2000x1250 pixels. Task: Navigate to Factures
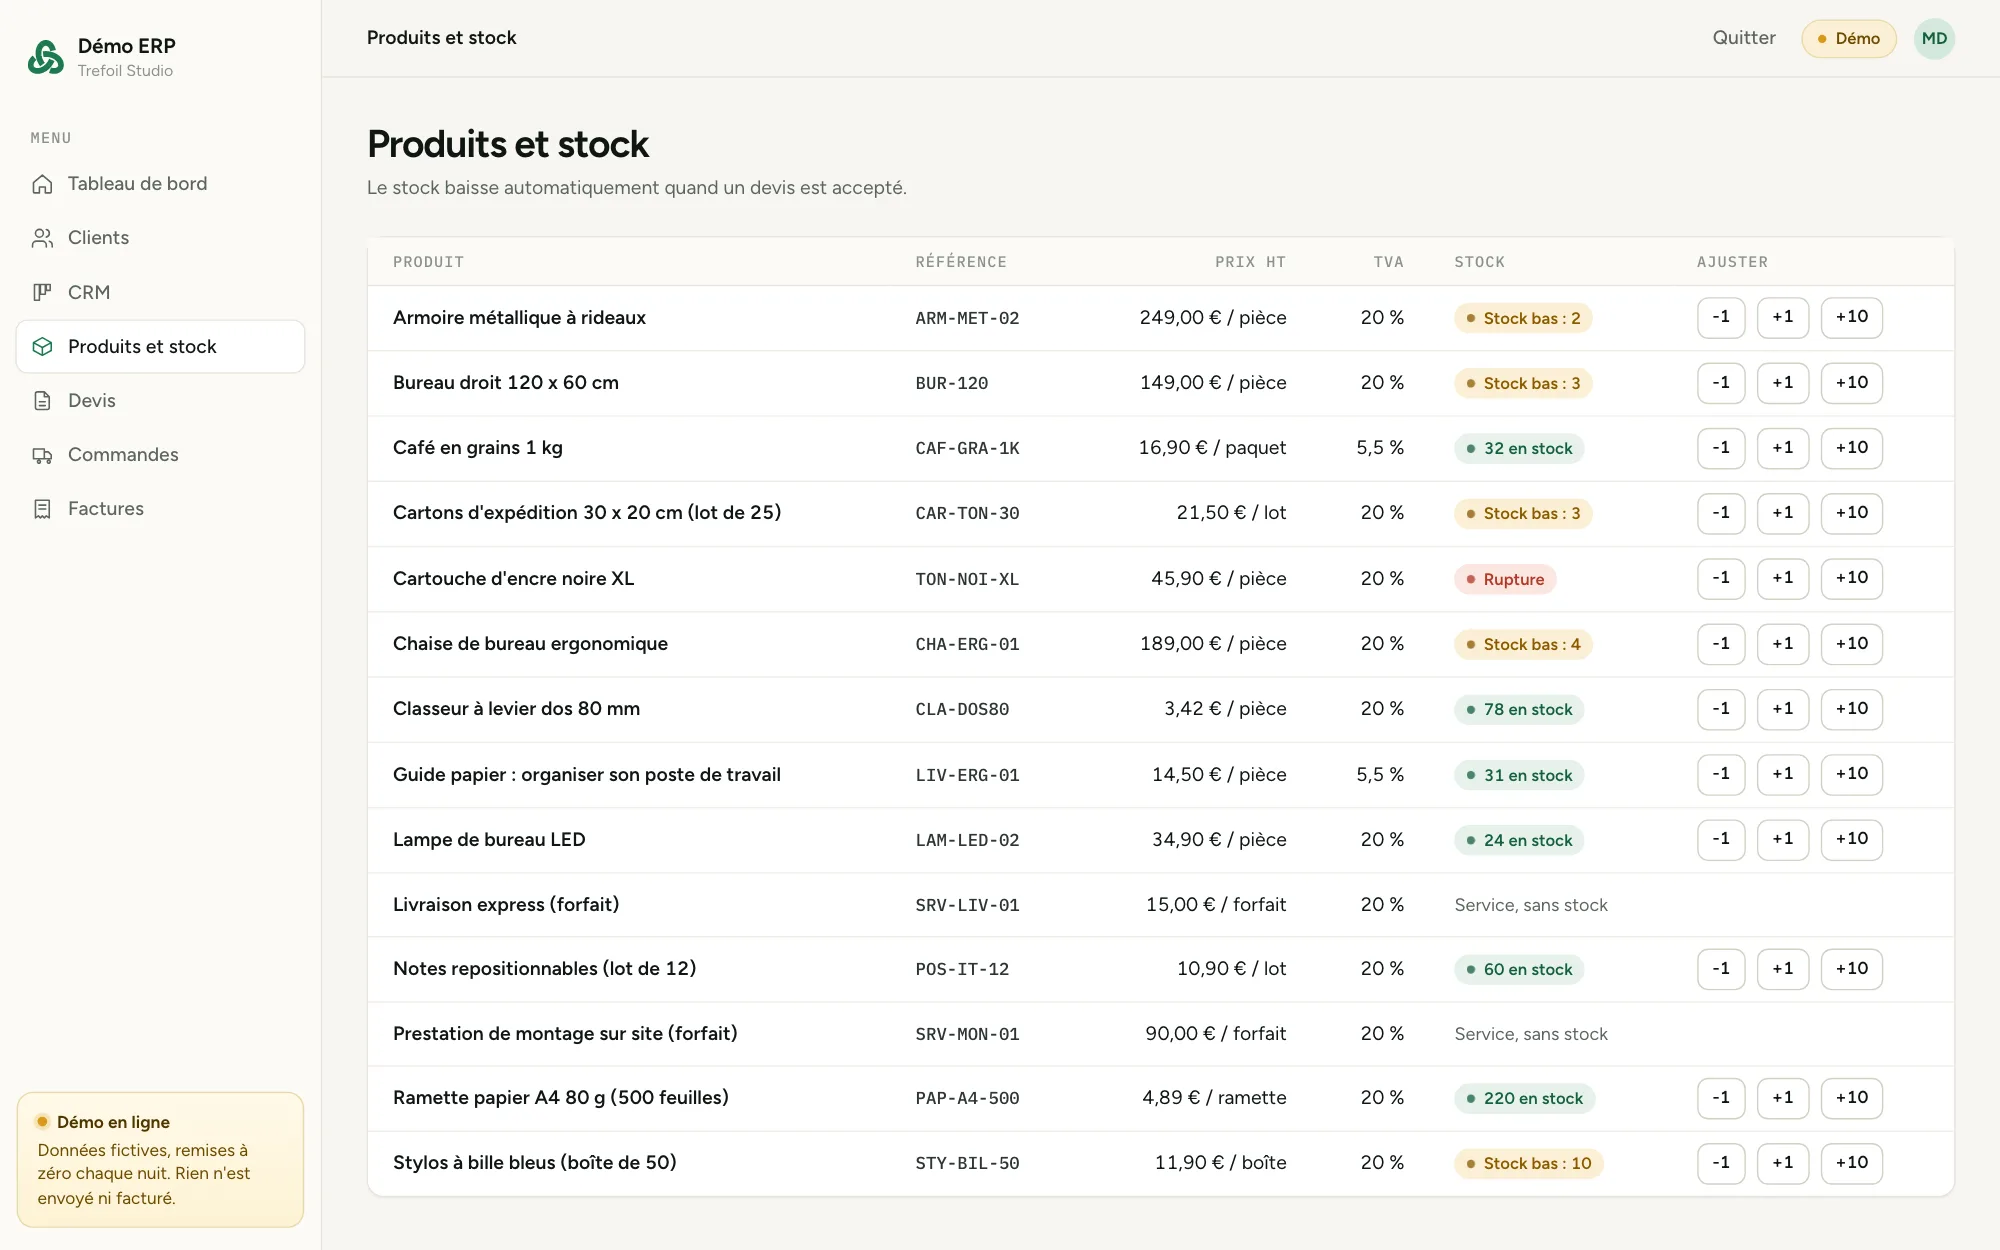pos(160,509)
